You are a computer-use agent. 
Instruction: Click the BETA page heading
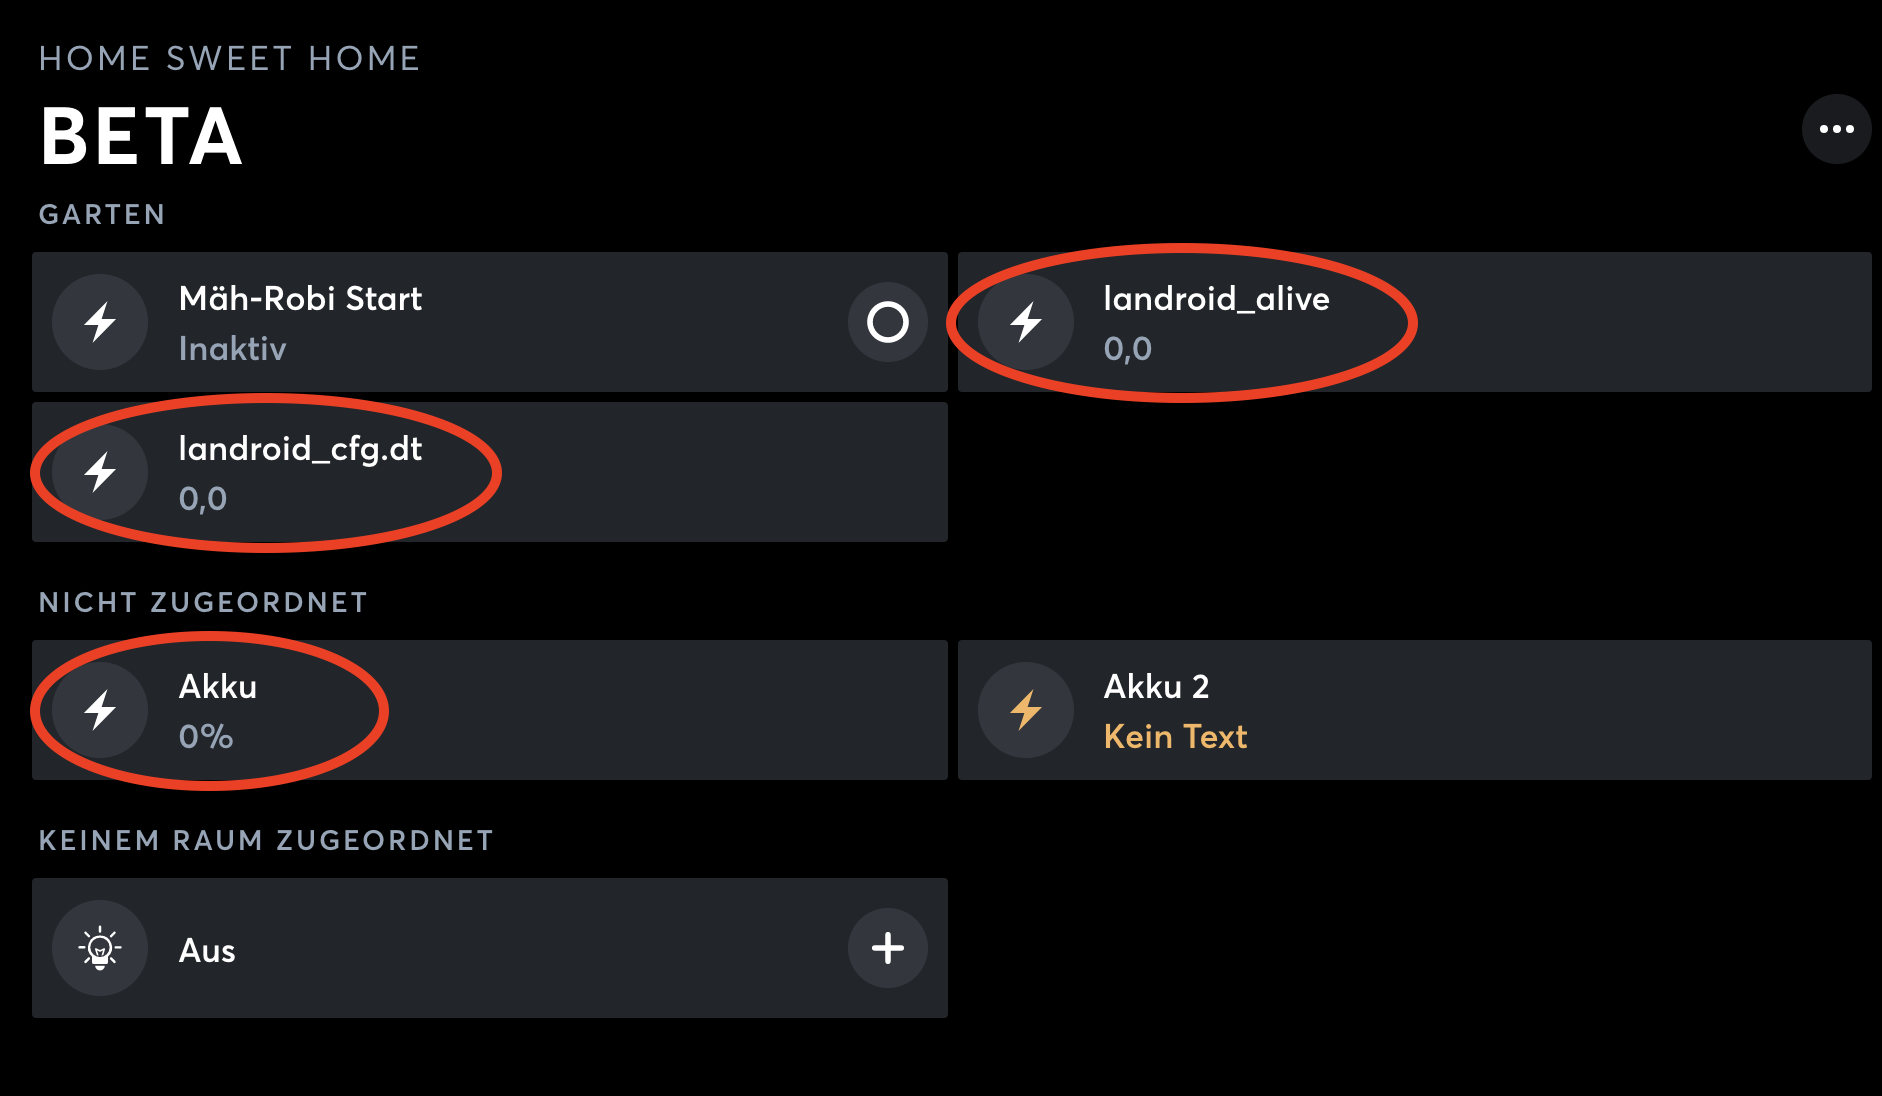tap(141, 137)
